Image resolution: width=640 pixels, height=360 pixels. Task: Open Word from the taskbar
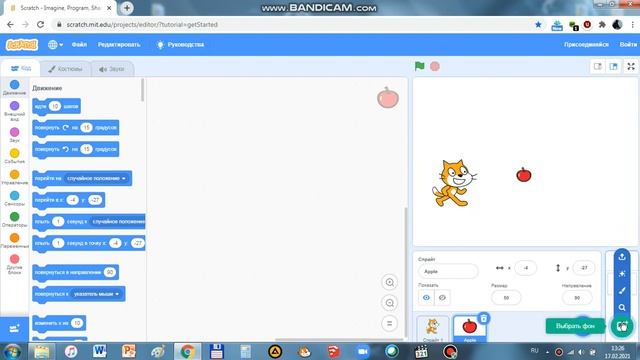pos(100,351)
